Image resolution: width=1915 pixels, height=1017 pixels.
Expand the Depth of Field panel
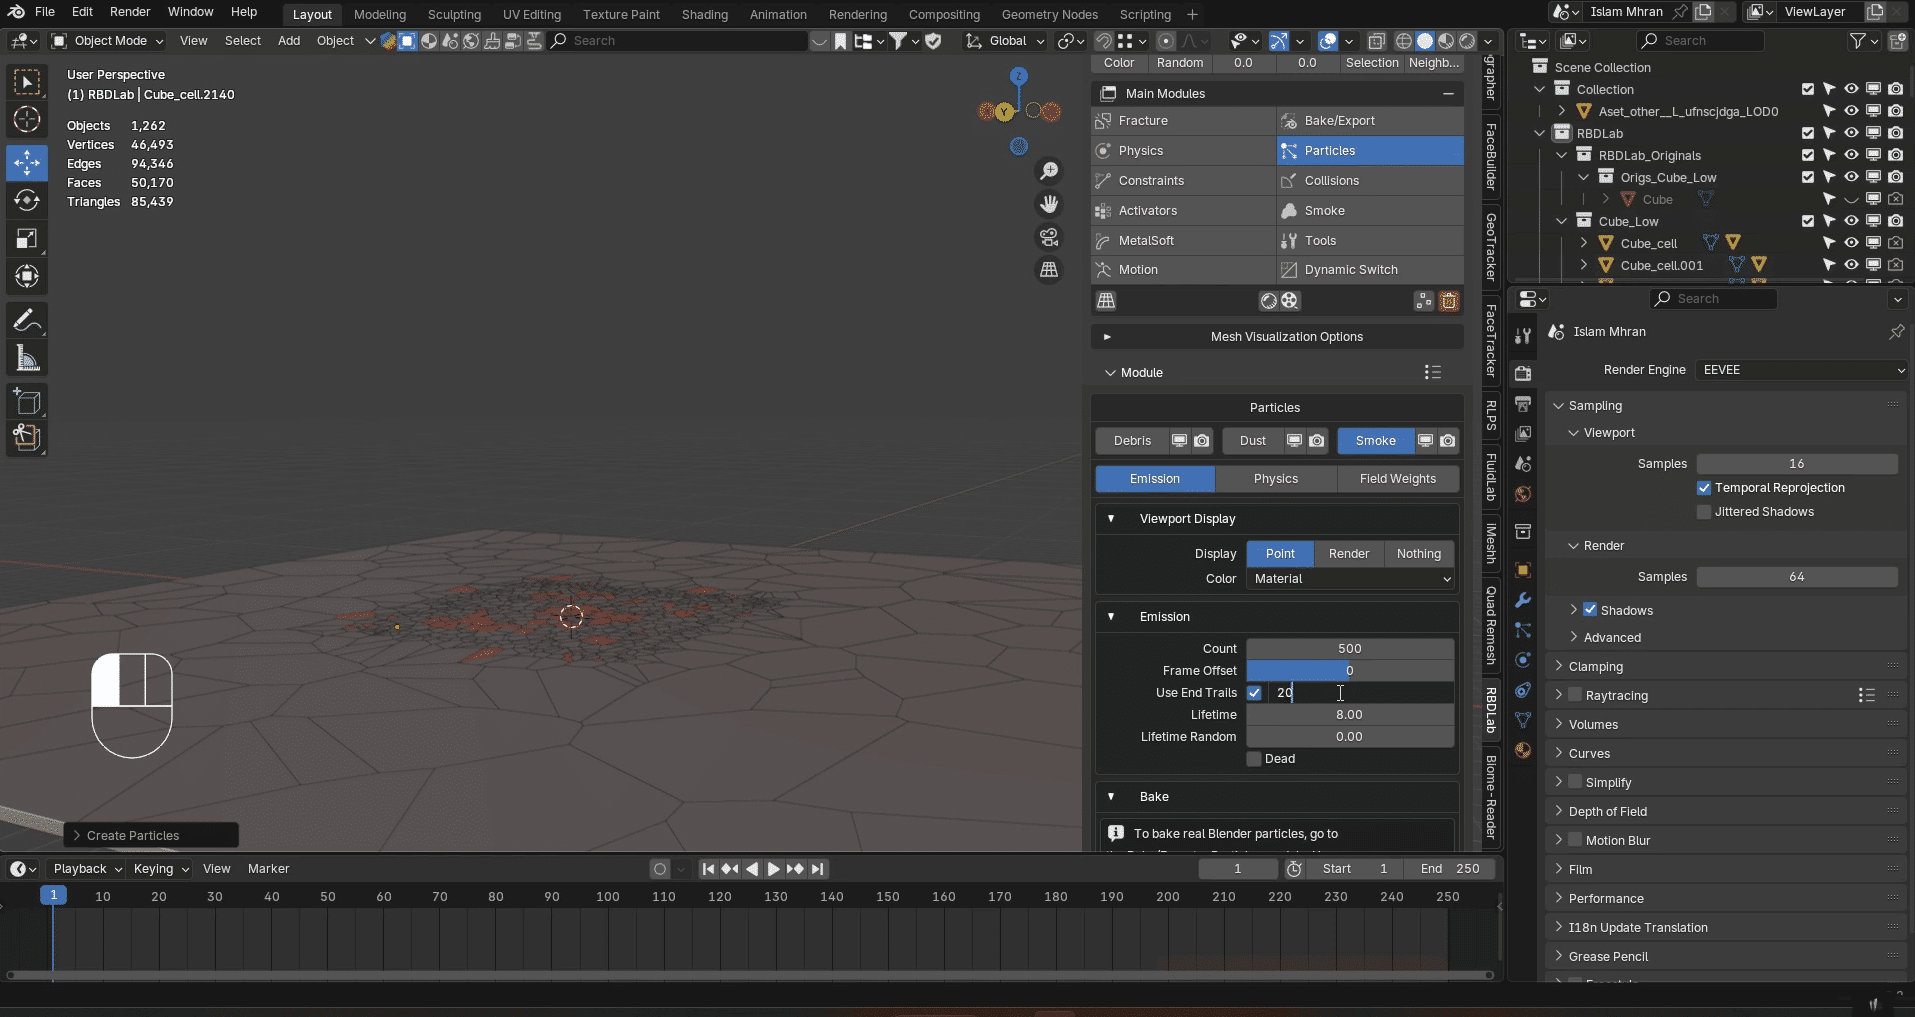coord(1607,812)
